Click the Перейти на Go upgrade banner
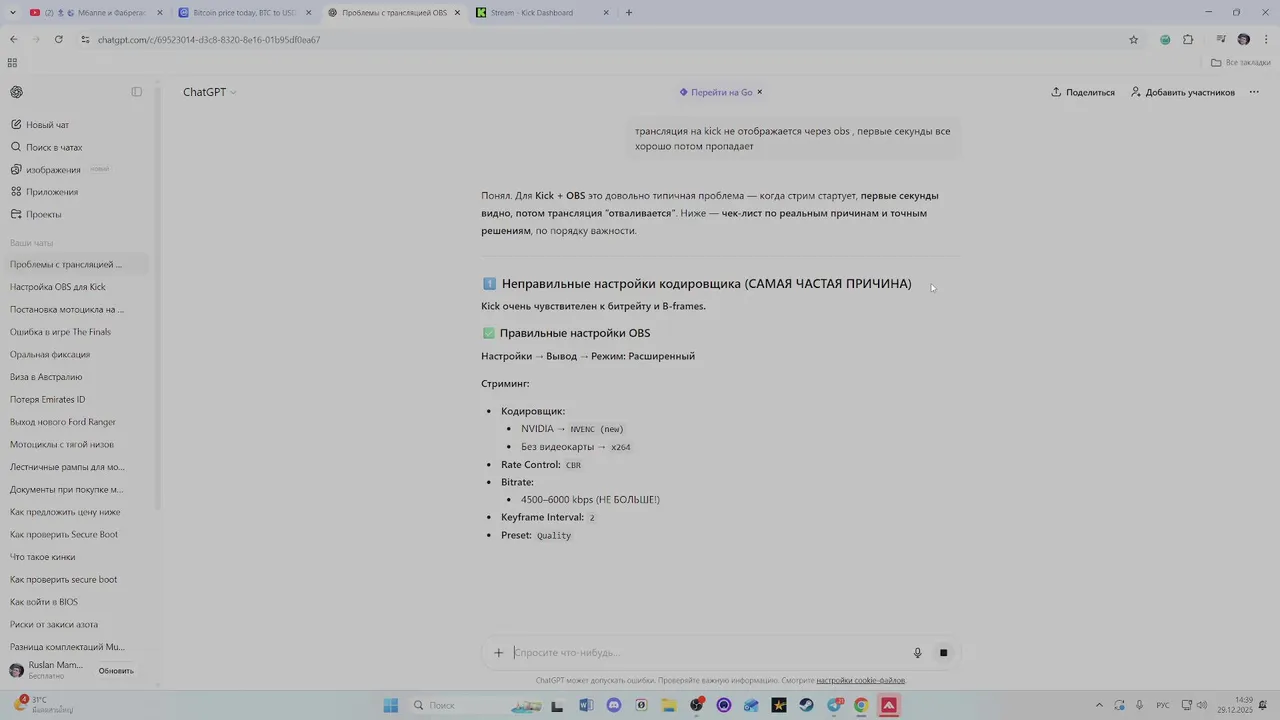Screen dimensions: 1280x720 [716, 92]
